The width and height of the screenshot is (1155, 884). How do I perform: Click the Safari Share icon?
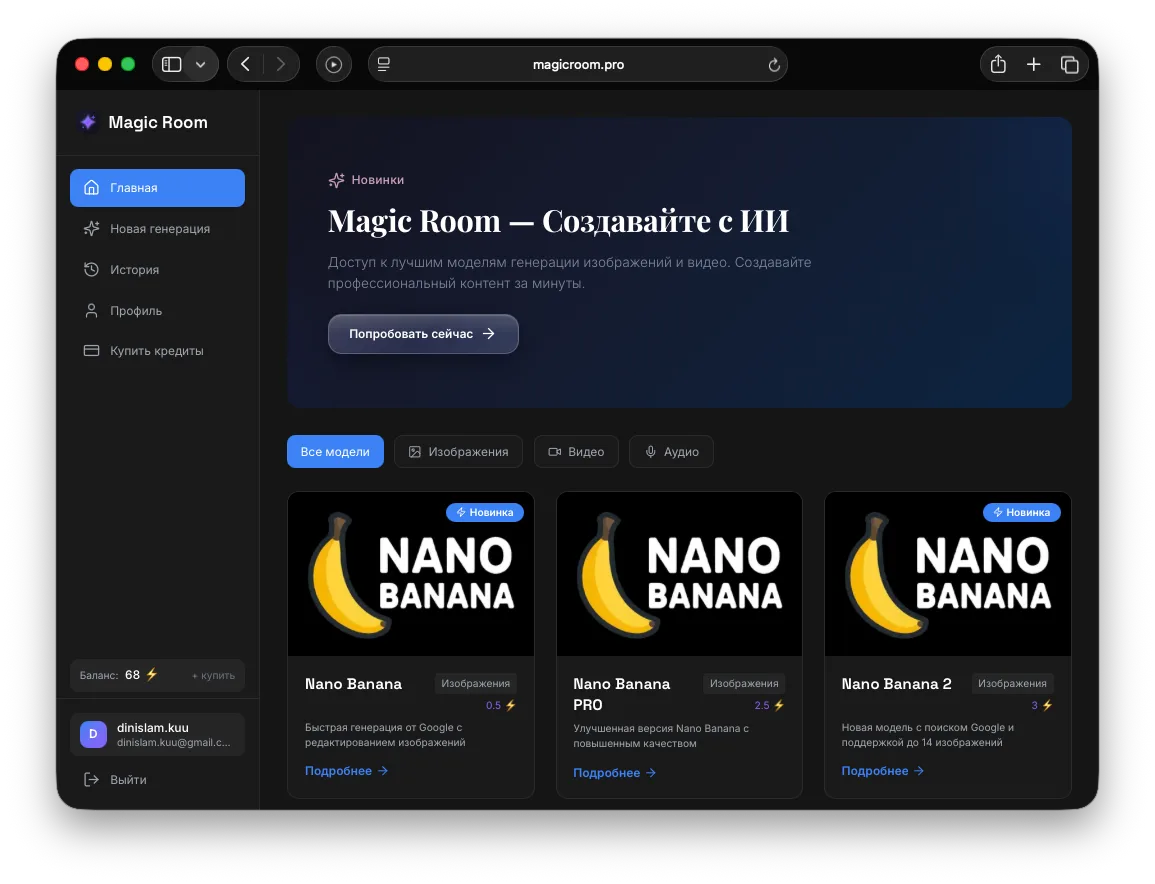[x=998, y=64]
